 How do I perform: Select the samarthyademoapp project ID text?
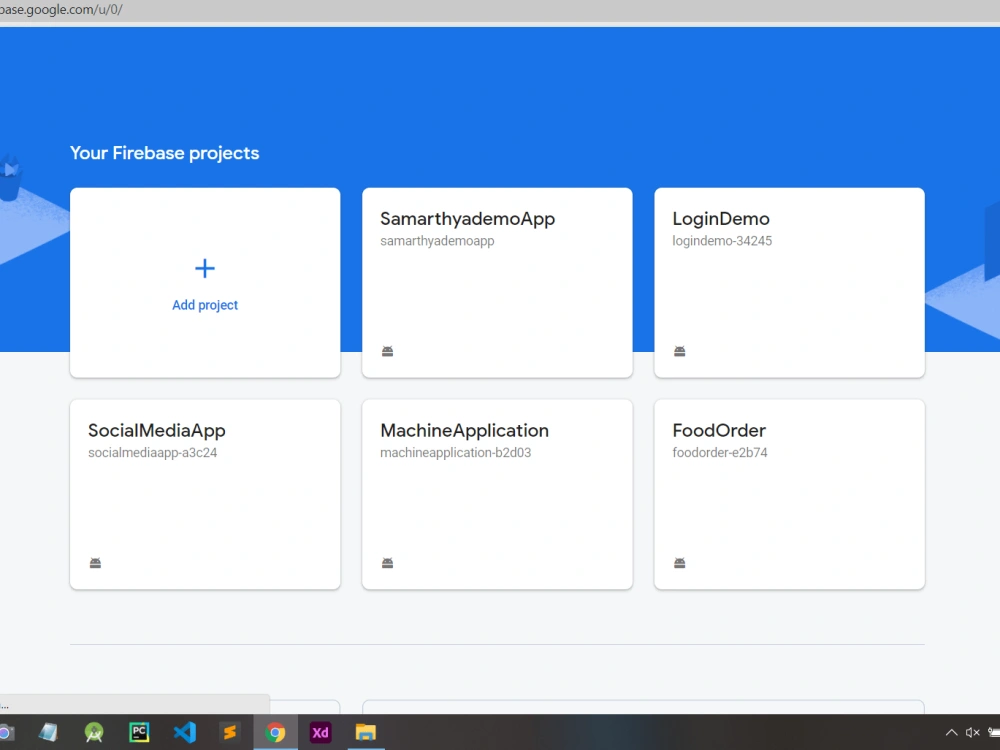pos(437,241)
